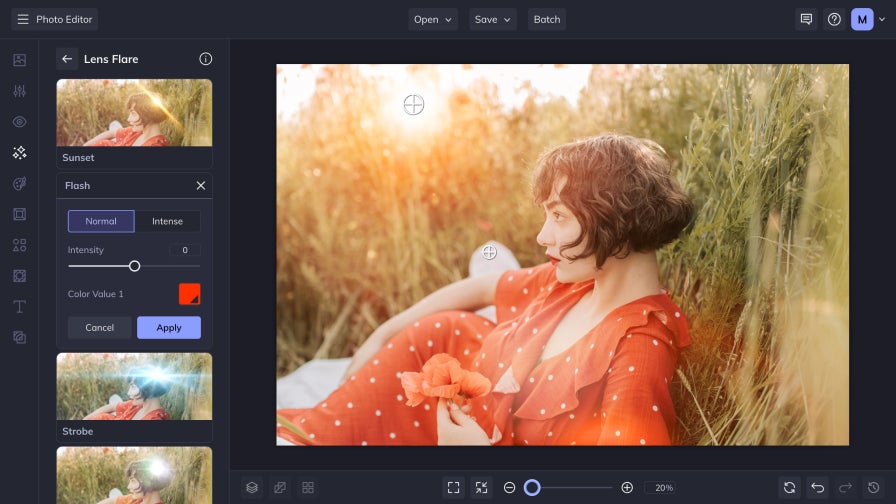The image size is (896, 504).
Task: Go back from Lens Flare panel
Action: click(67, 59)
